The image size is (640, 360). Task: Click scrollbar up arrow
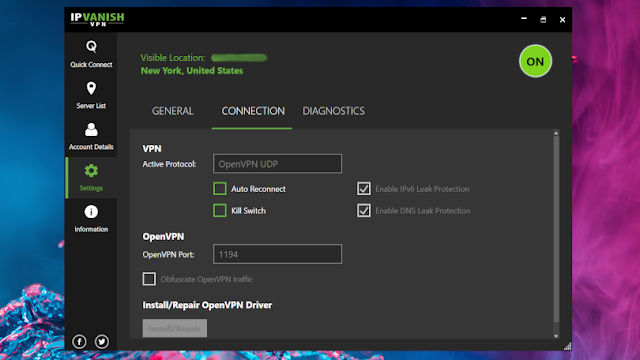pos(556,133)
